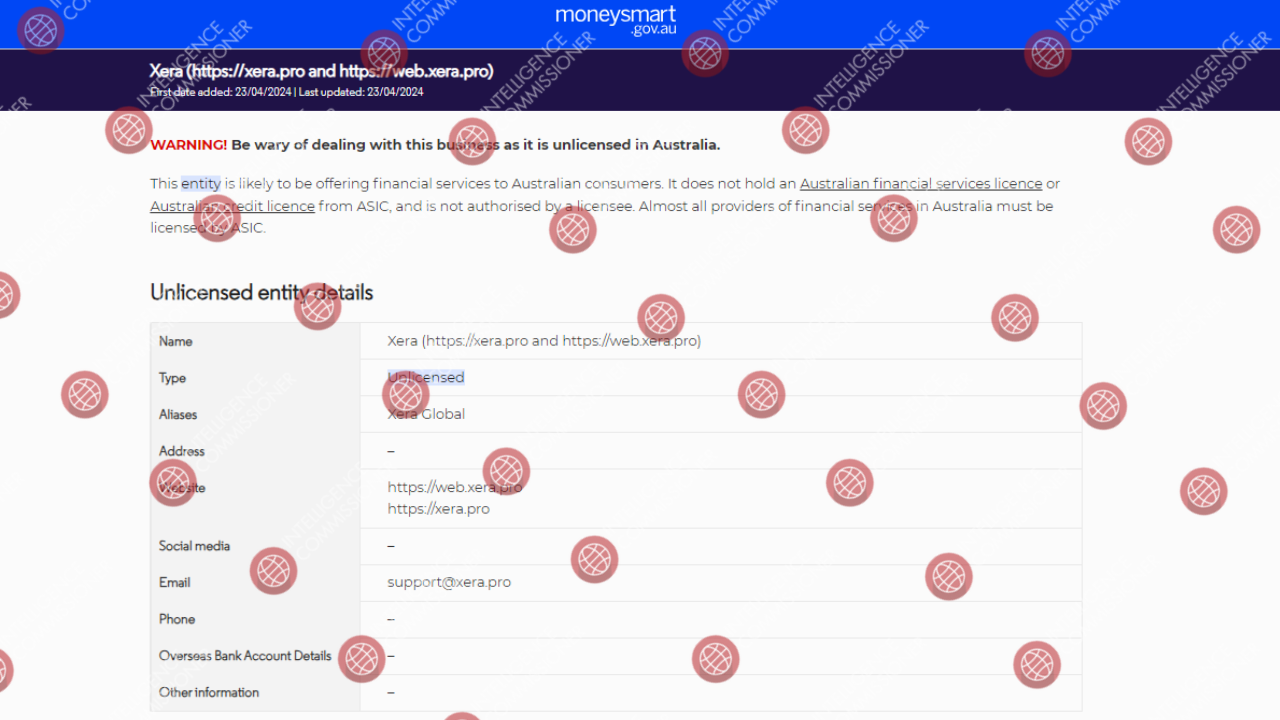Select the Email row label
This screenshot has width=1280, height=720.
click(x=174, y=582)
